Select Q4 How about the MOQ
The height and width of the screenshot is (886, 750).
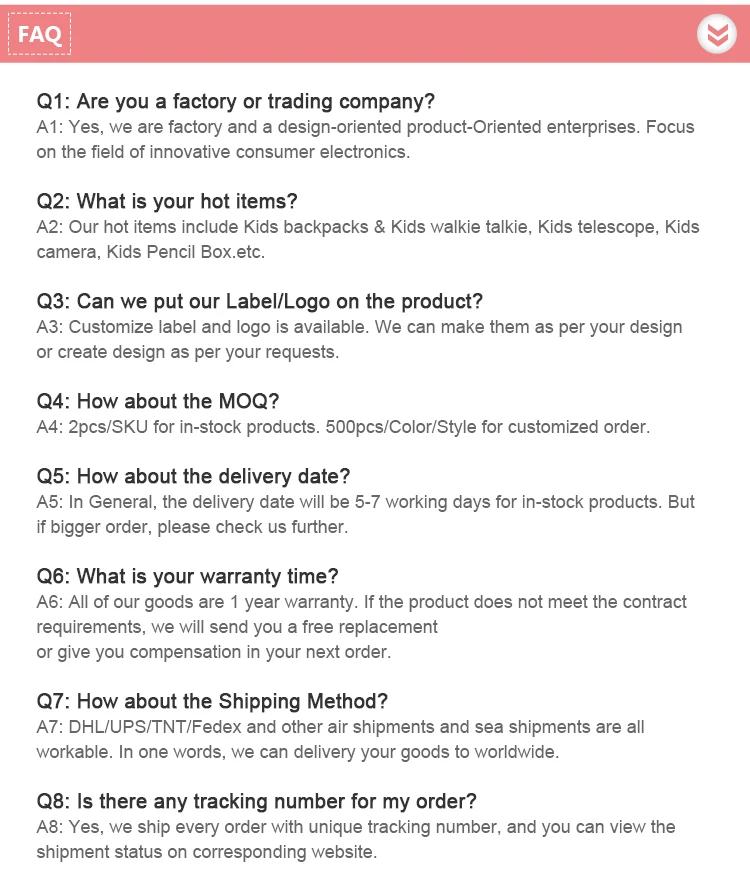point(158,401)
